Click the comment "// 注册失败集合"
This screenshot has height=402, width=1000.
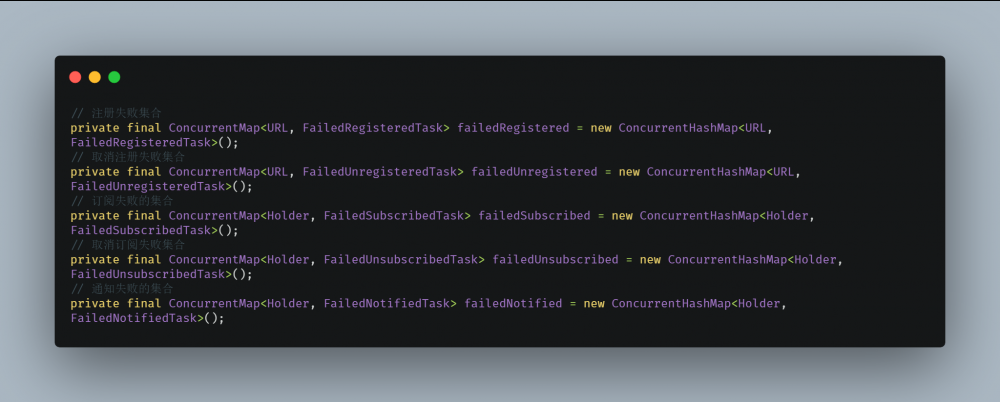click(116, 113)
